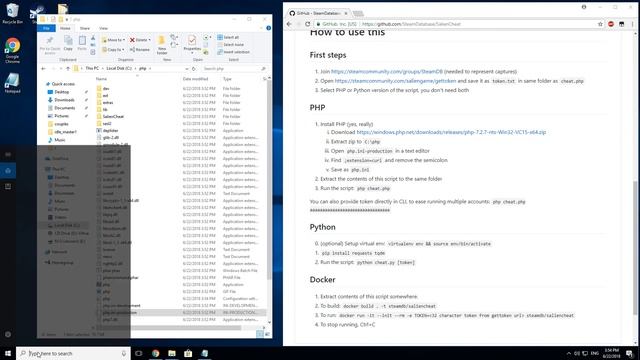Click the Chrome address bar URL

411,24
